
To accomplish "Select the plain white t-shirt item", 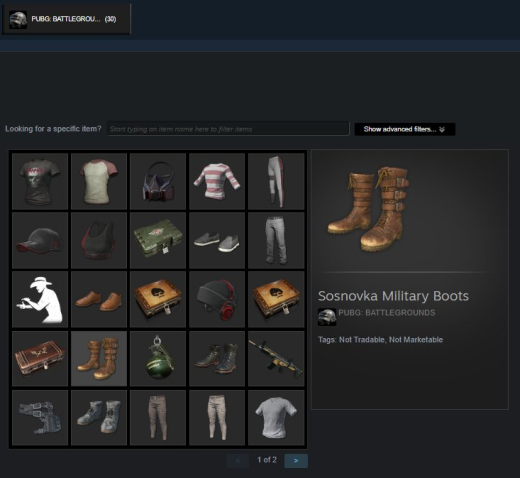I will click(276, 418).
